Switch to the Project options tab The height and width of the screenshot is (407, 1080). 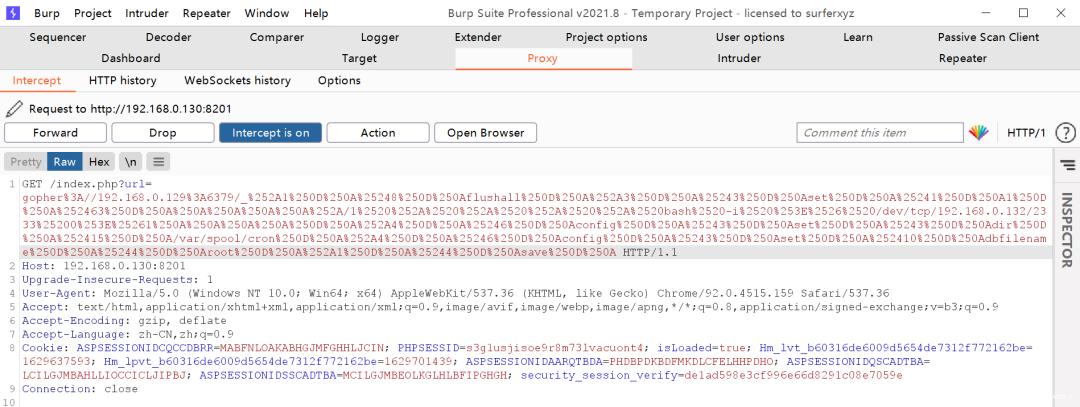tap(606, 37)
